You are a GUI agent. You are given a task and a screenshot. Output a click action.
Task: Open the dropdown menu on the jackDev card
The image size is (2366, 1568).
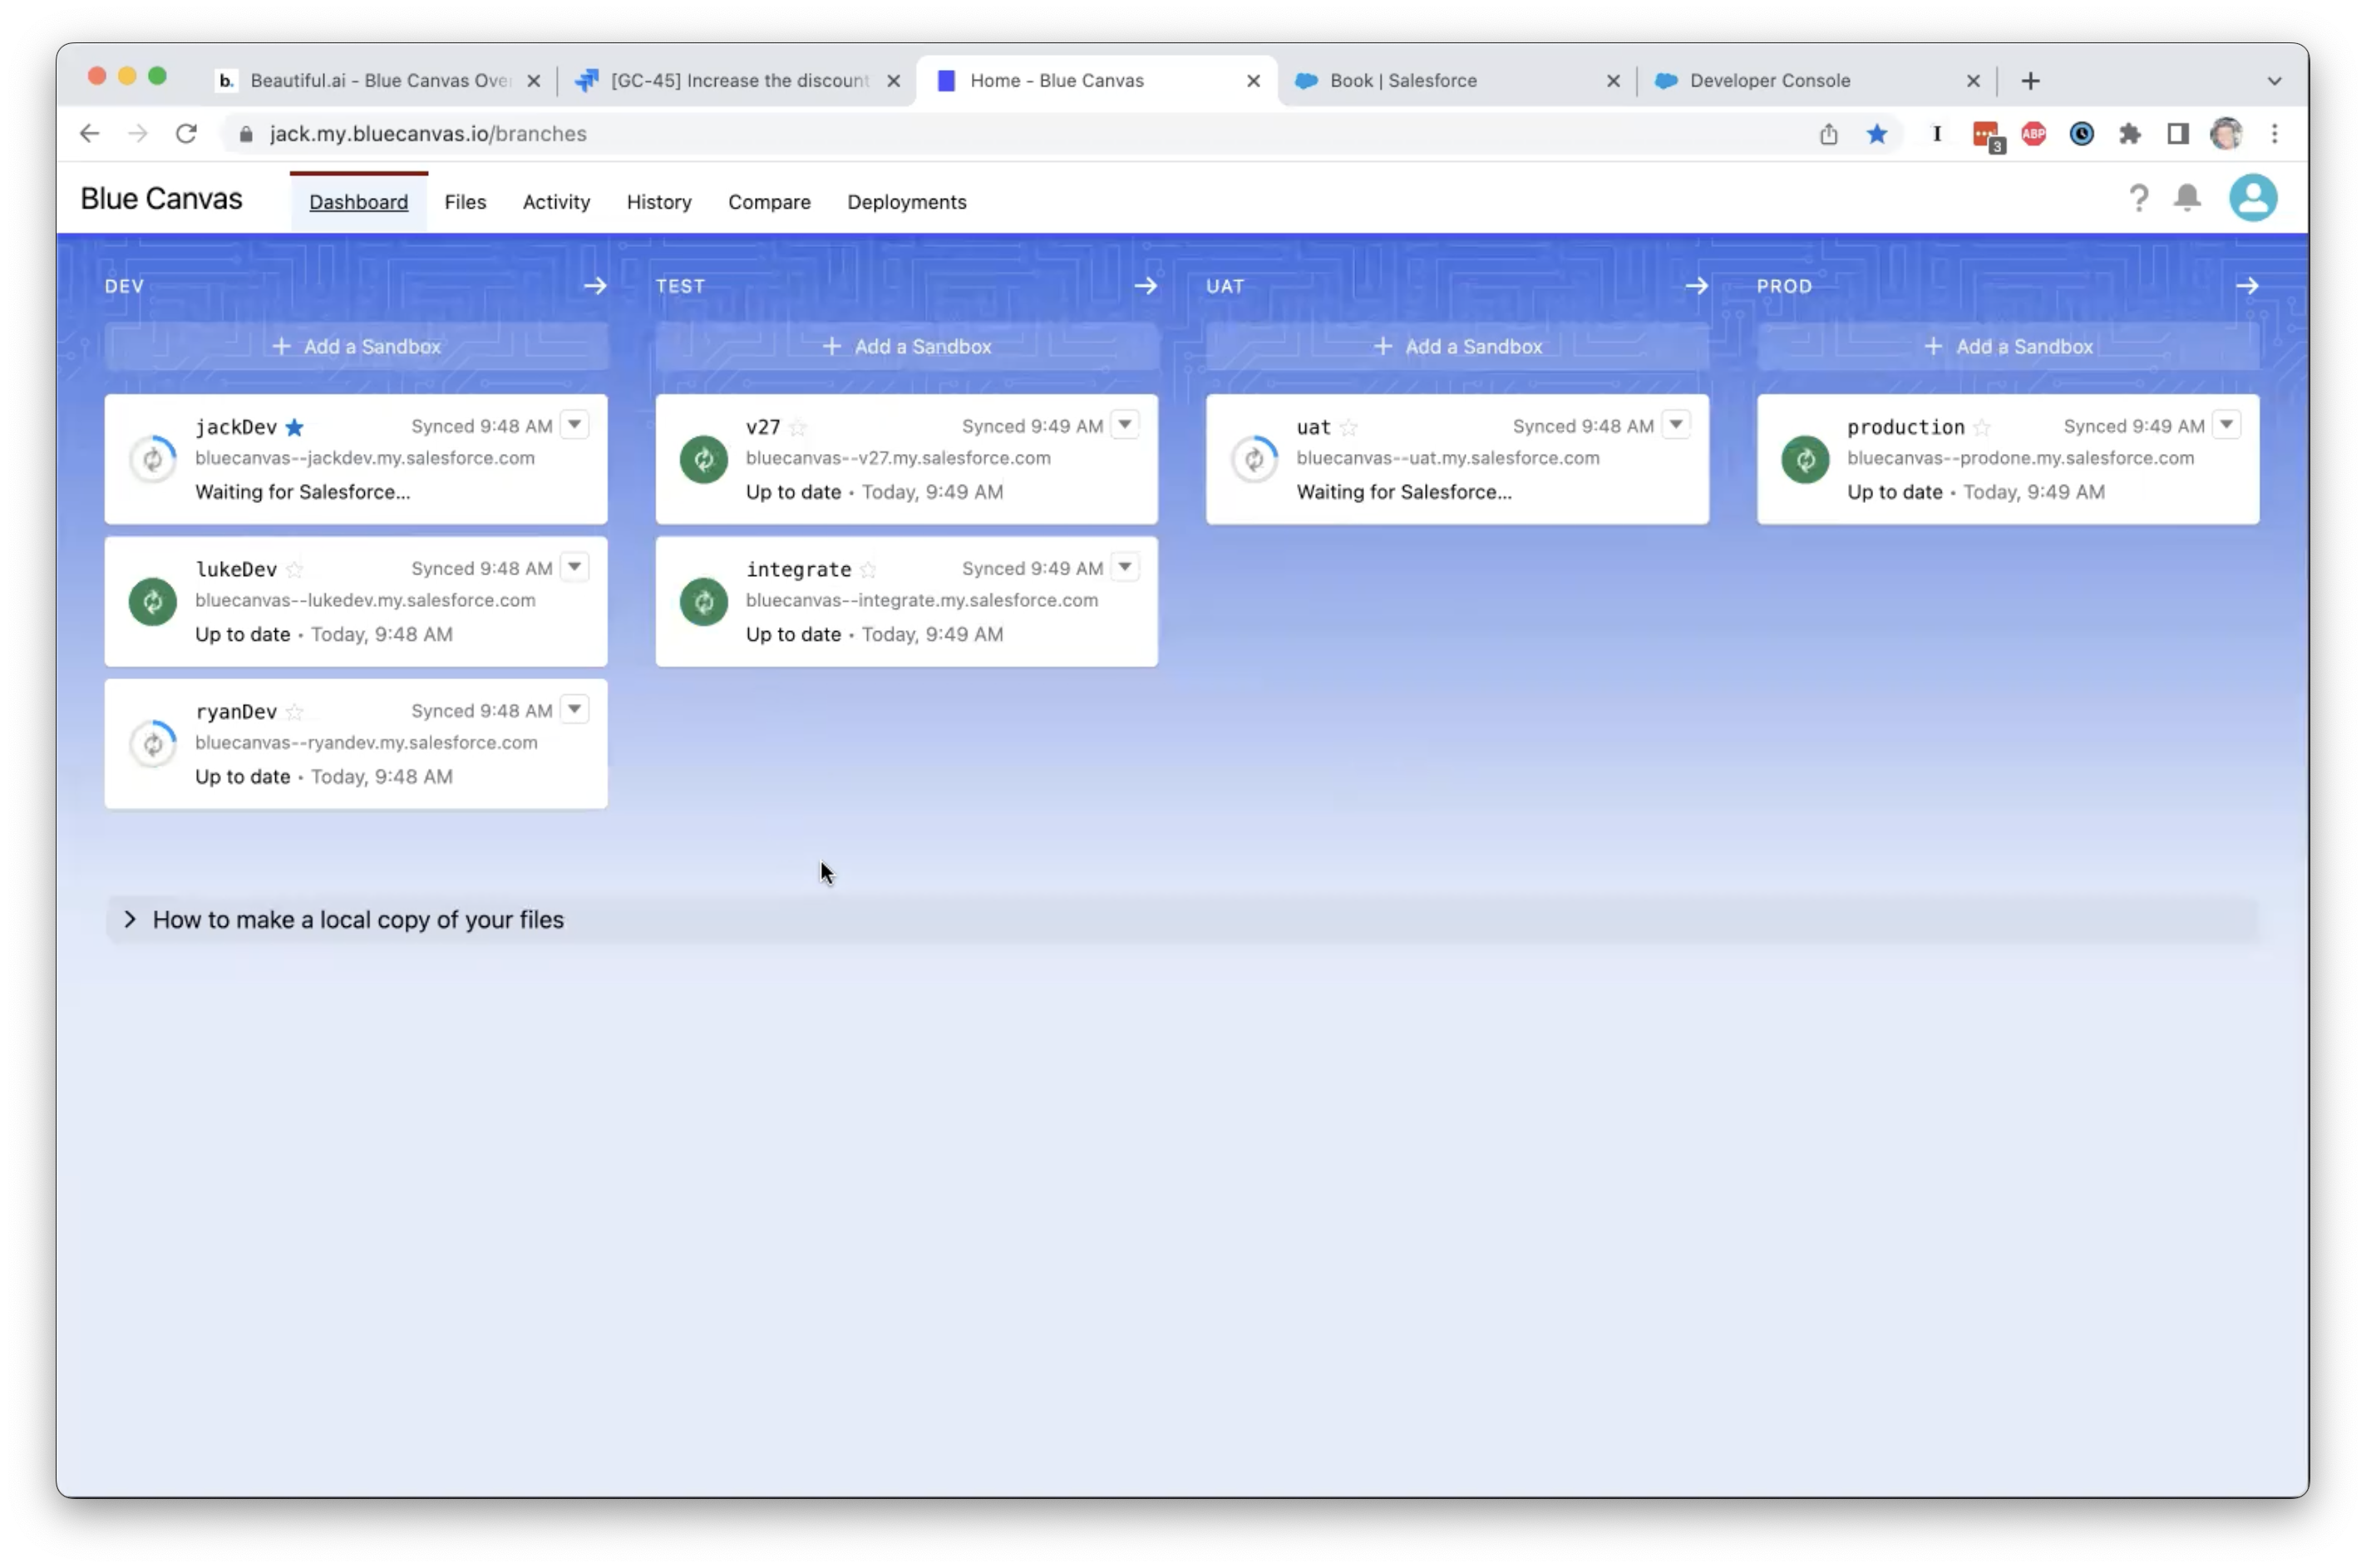(x=574, y=425)
